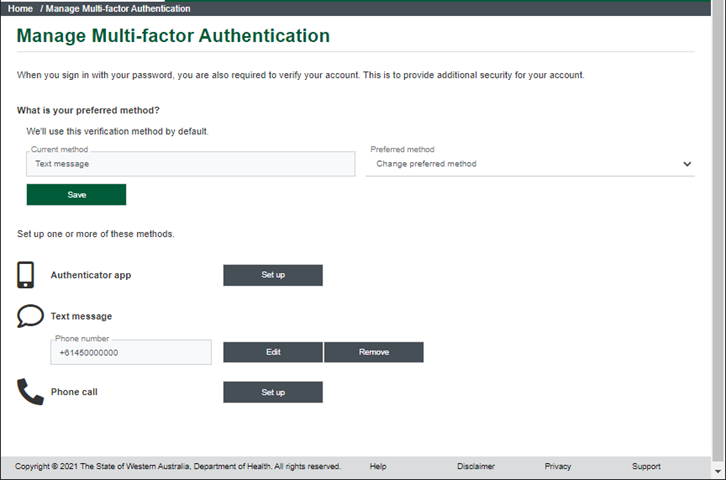Click the Text message speech bubble icon

pos(30,316)
